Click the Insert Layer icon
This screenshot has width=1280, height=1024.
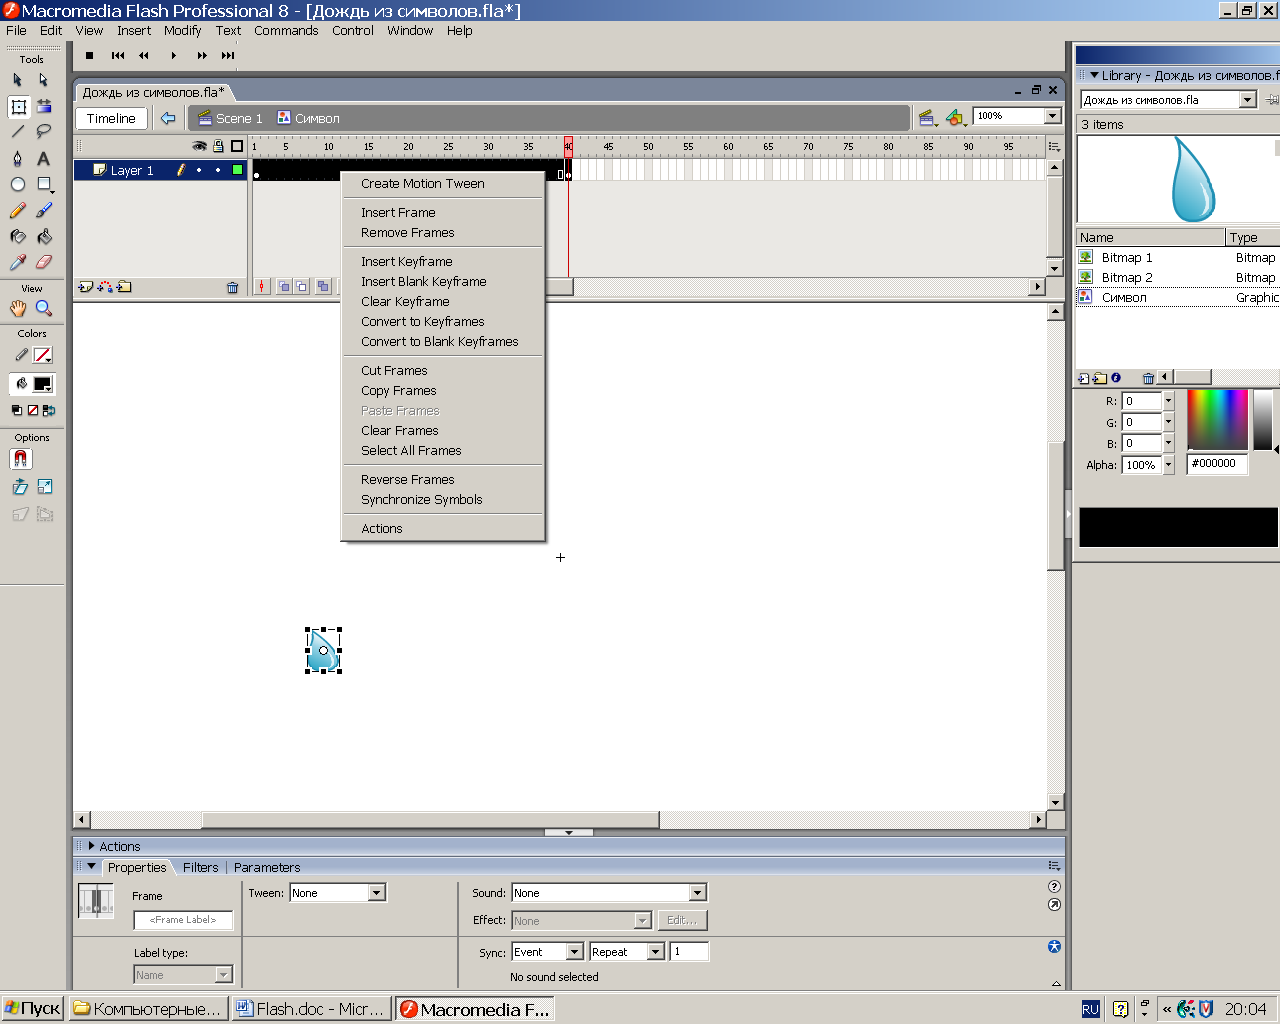(85, 287)
